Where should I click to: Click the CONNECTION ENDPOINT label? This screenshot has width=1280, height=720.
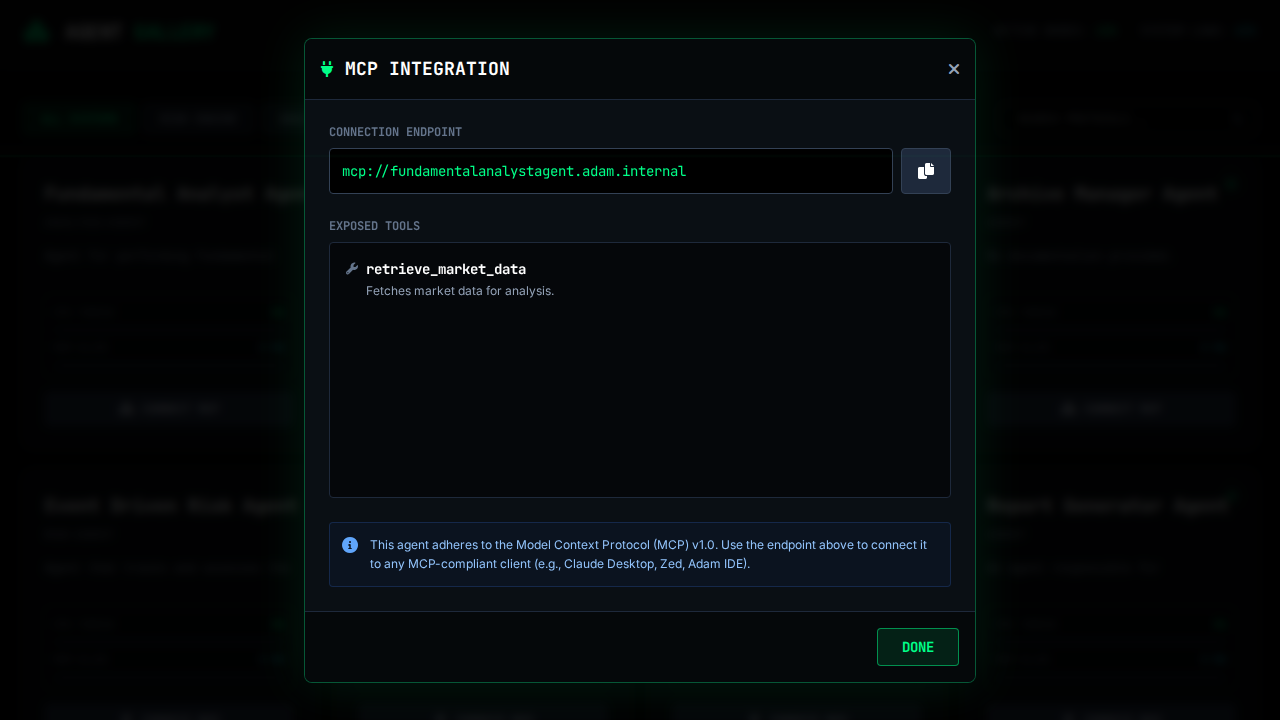(395, 132)
